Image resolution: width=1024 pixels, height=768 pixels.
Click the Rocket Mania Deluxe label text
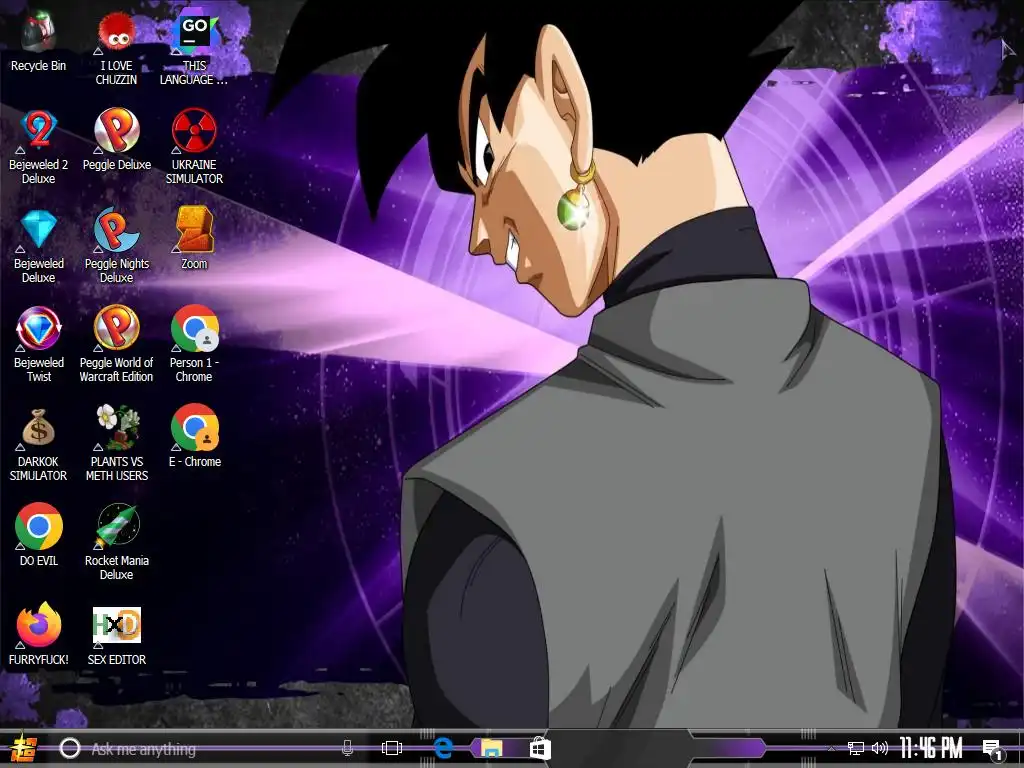point(117,568)
